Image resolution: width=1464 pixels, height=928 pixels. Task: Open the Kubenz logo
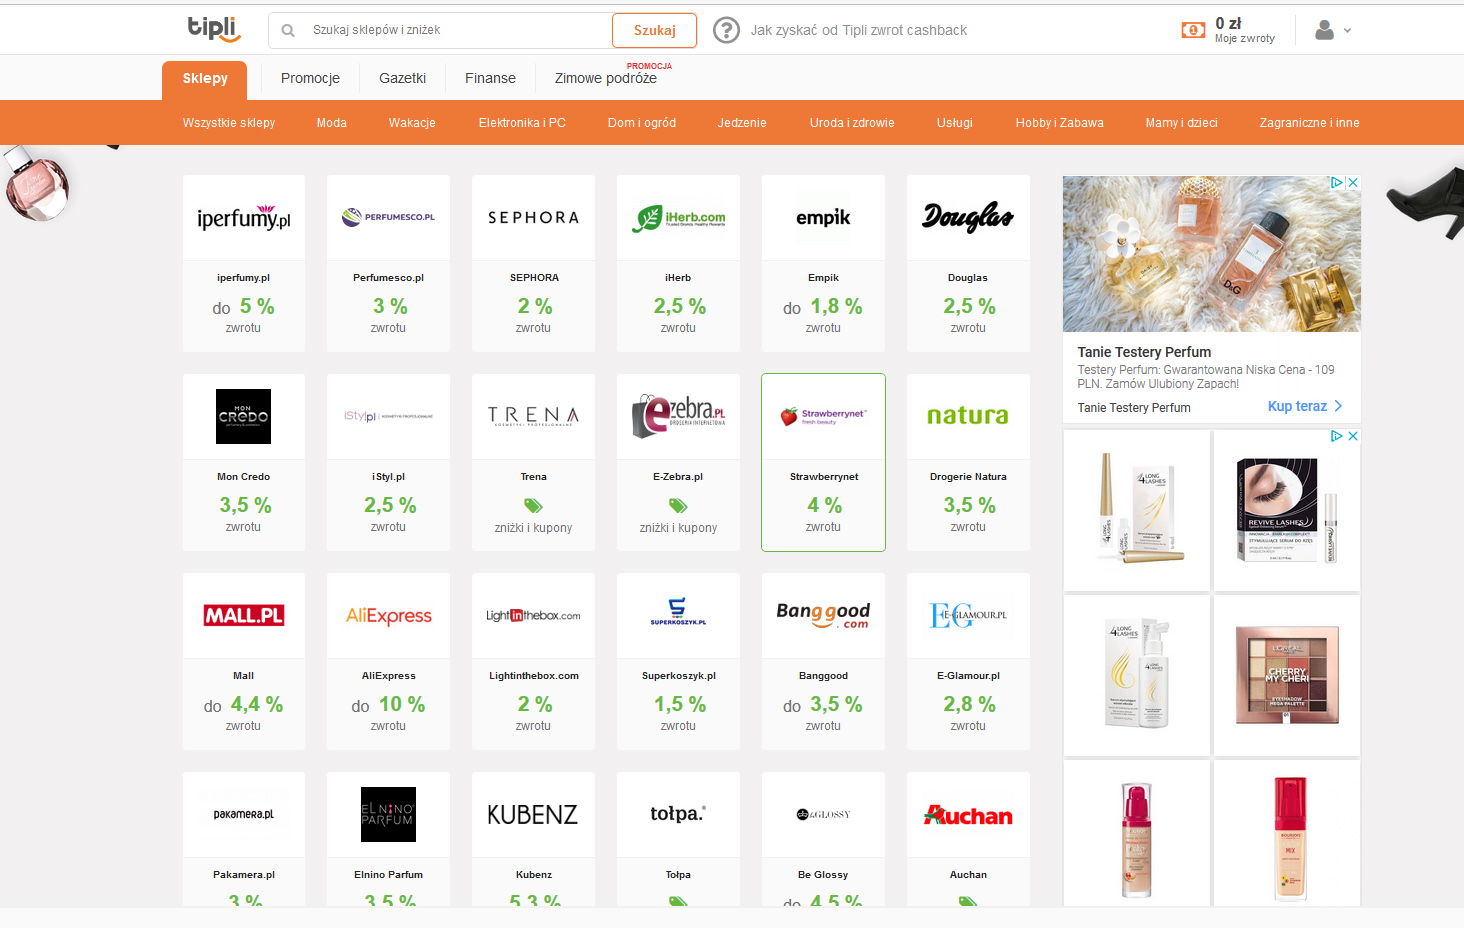533,815
